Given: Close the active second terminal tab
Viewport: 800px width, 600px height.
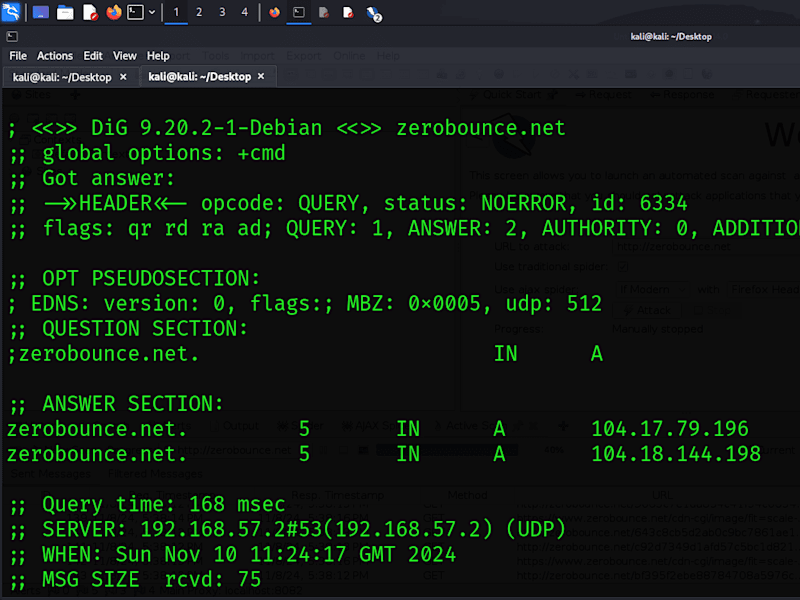Looking at the screenshot, I should pos(261,77).
